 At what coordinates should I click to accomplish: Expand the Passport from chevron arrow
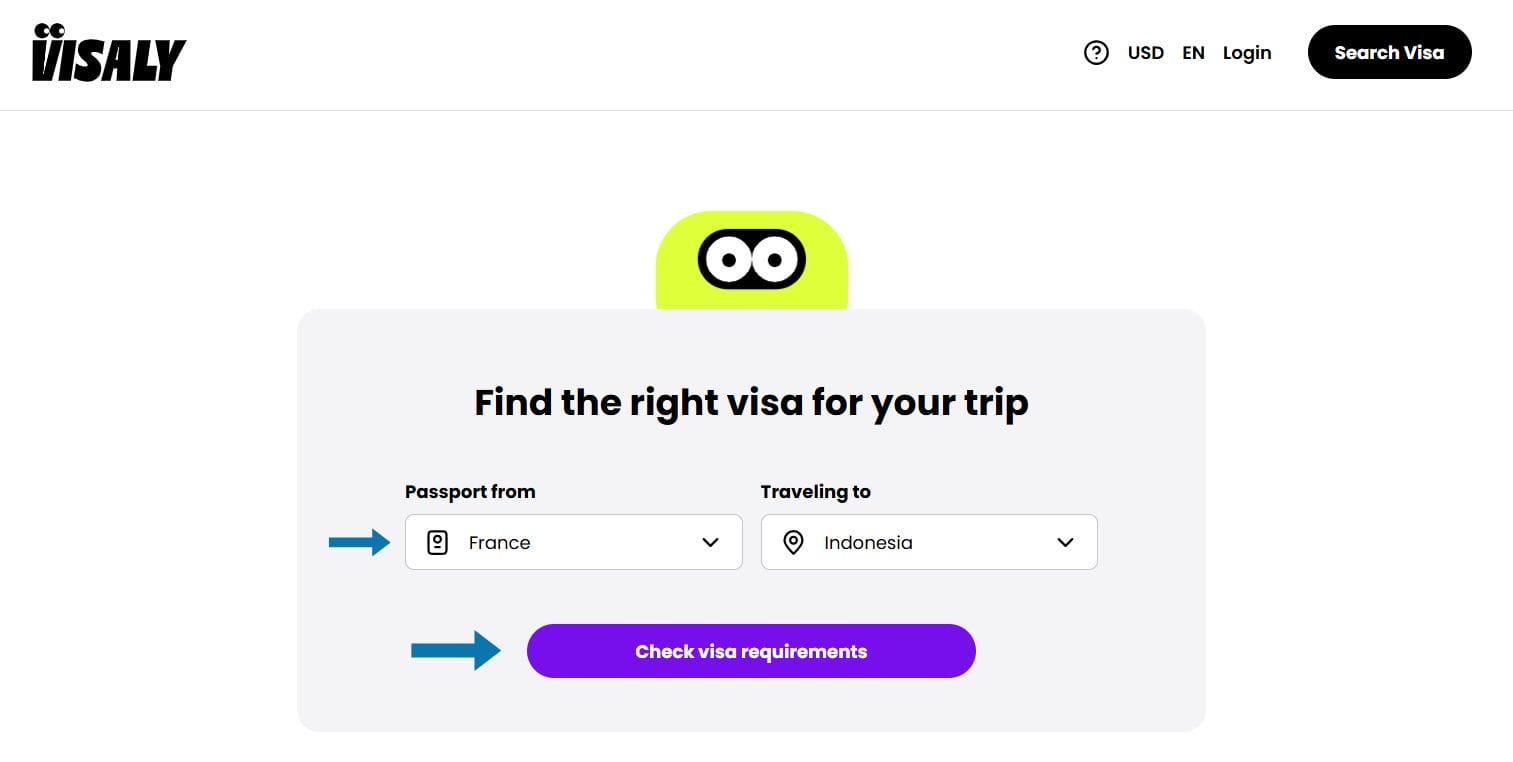[x=710, y=543]
